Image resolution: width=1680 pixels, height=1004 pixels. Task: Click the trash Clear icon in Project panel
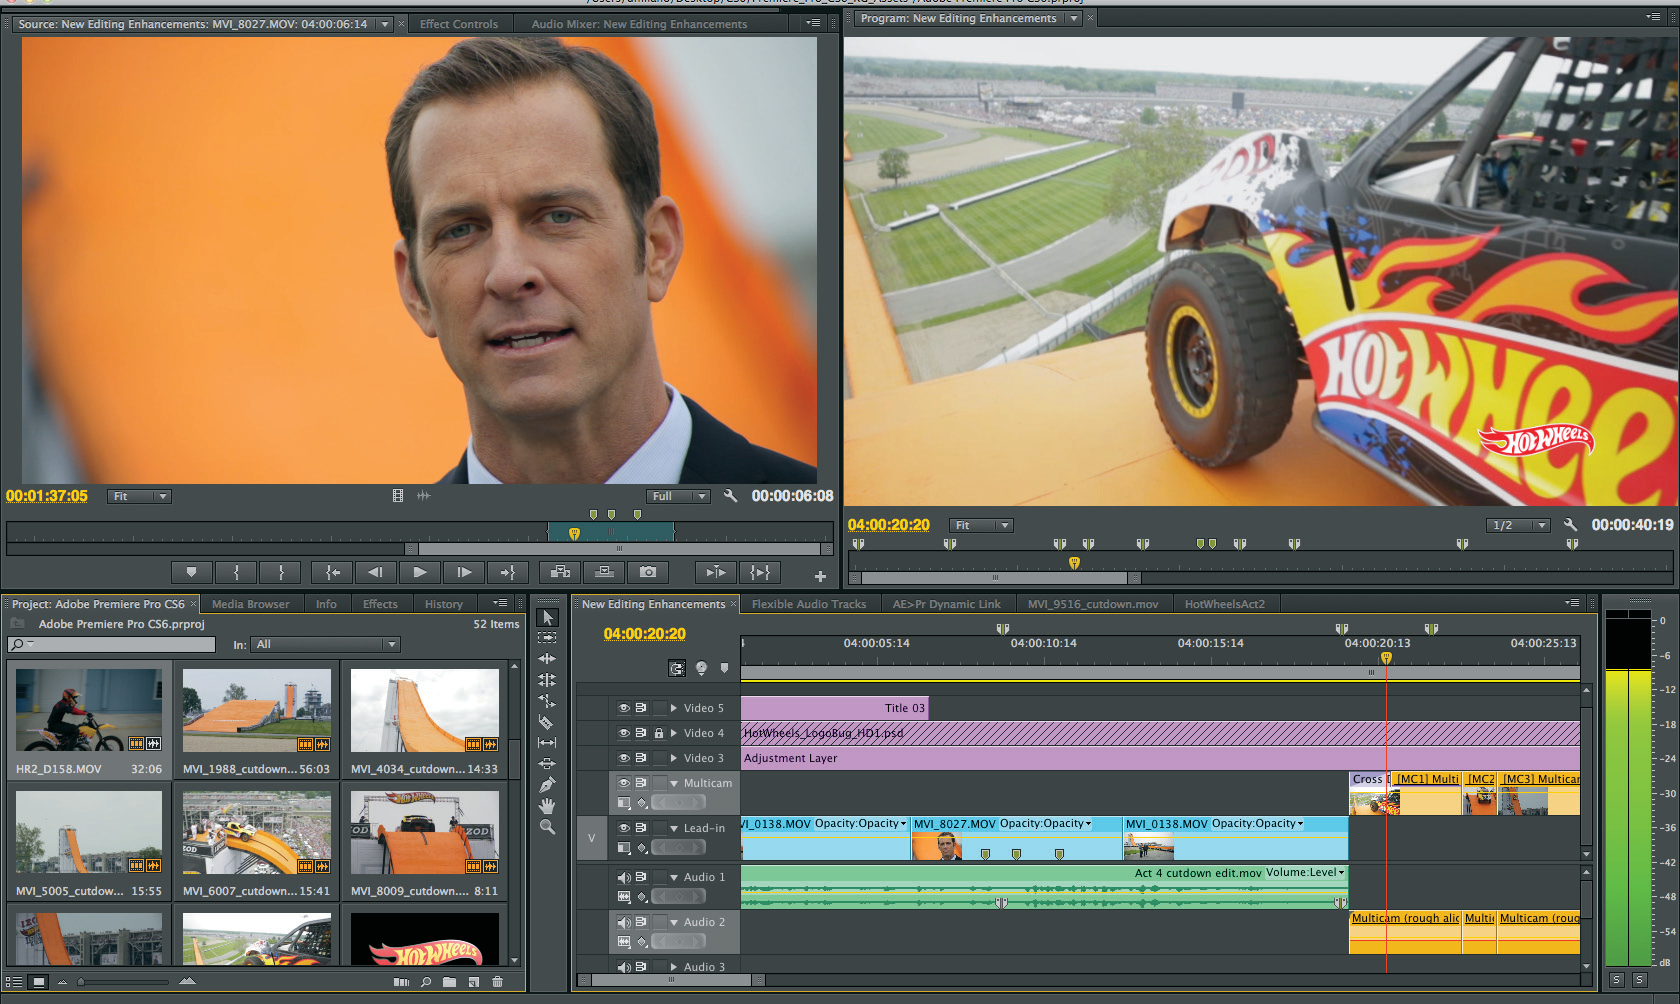click(x=497, y=982)
